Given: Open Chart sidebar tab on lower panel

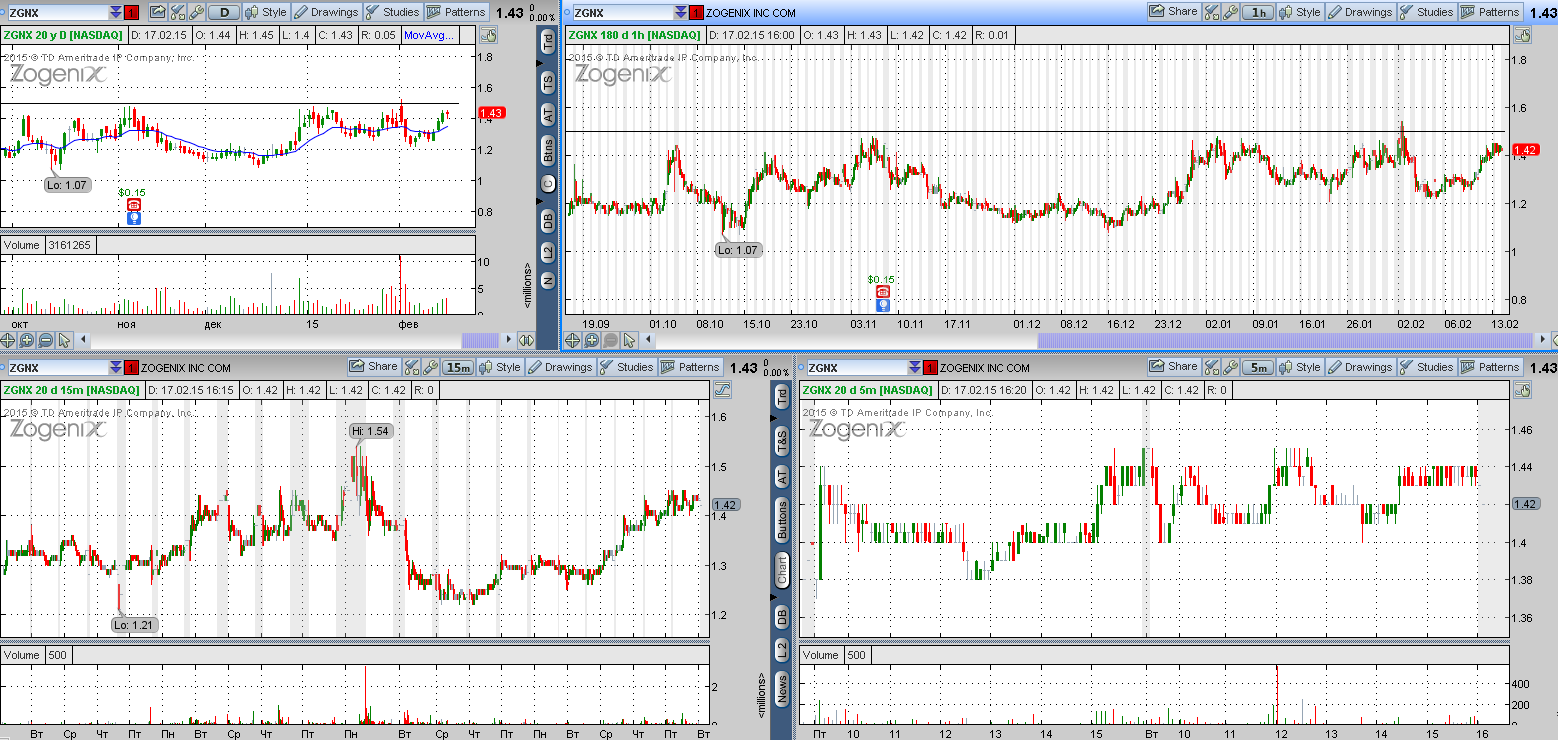Looking at the screenshot, I should tap(782, 570).
